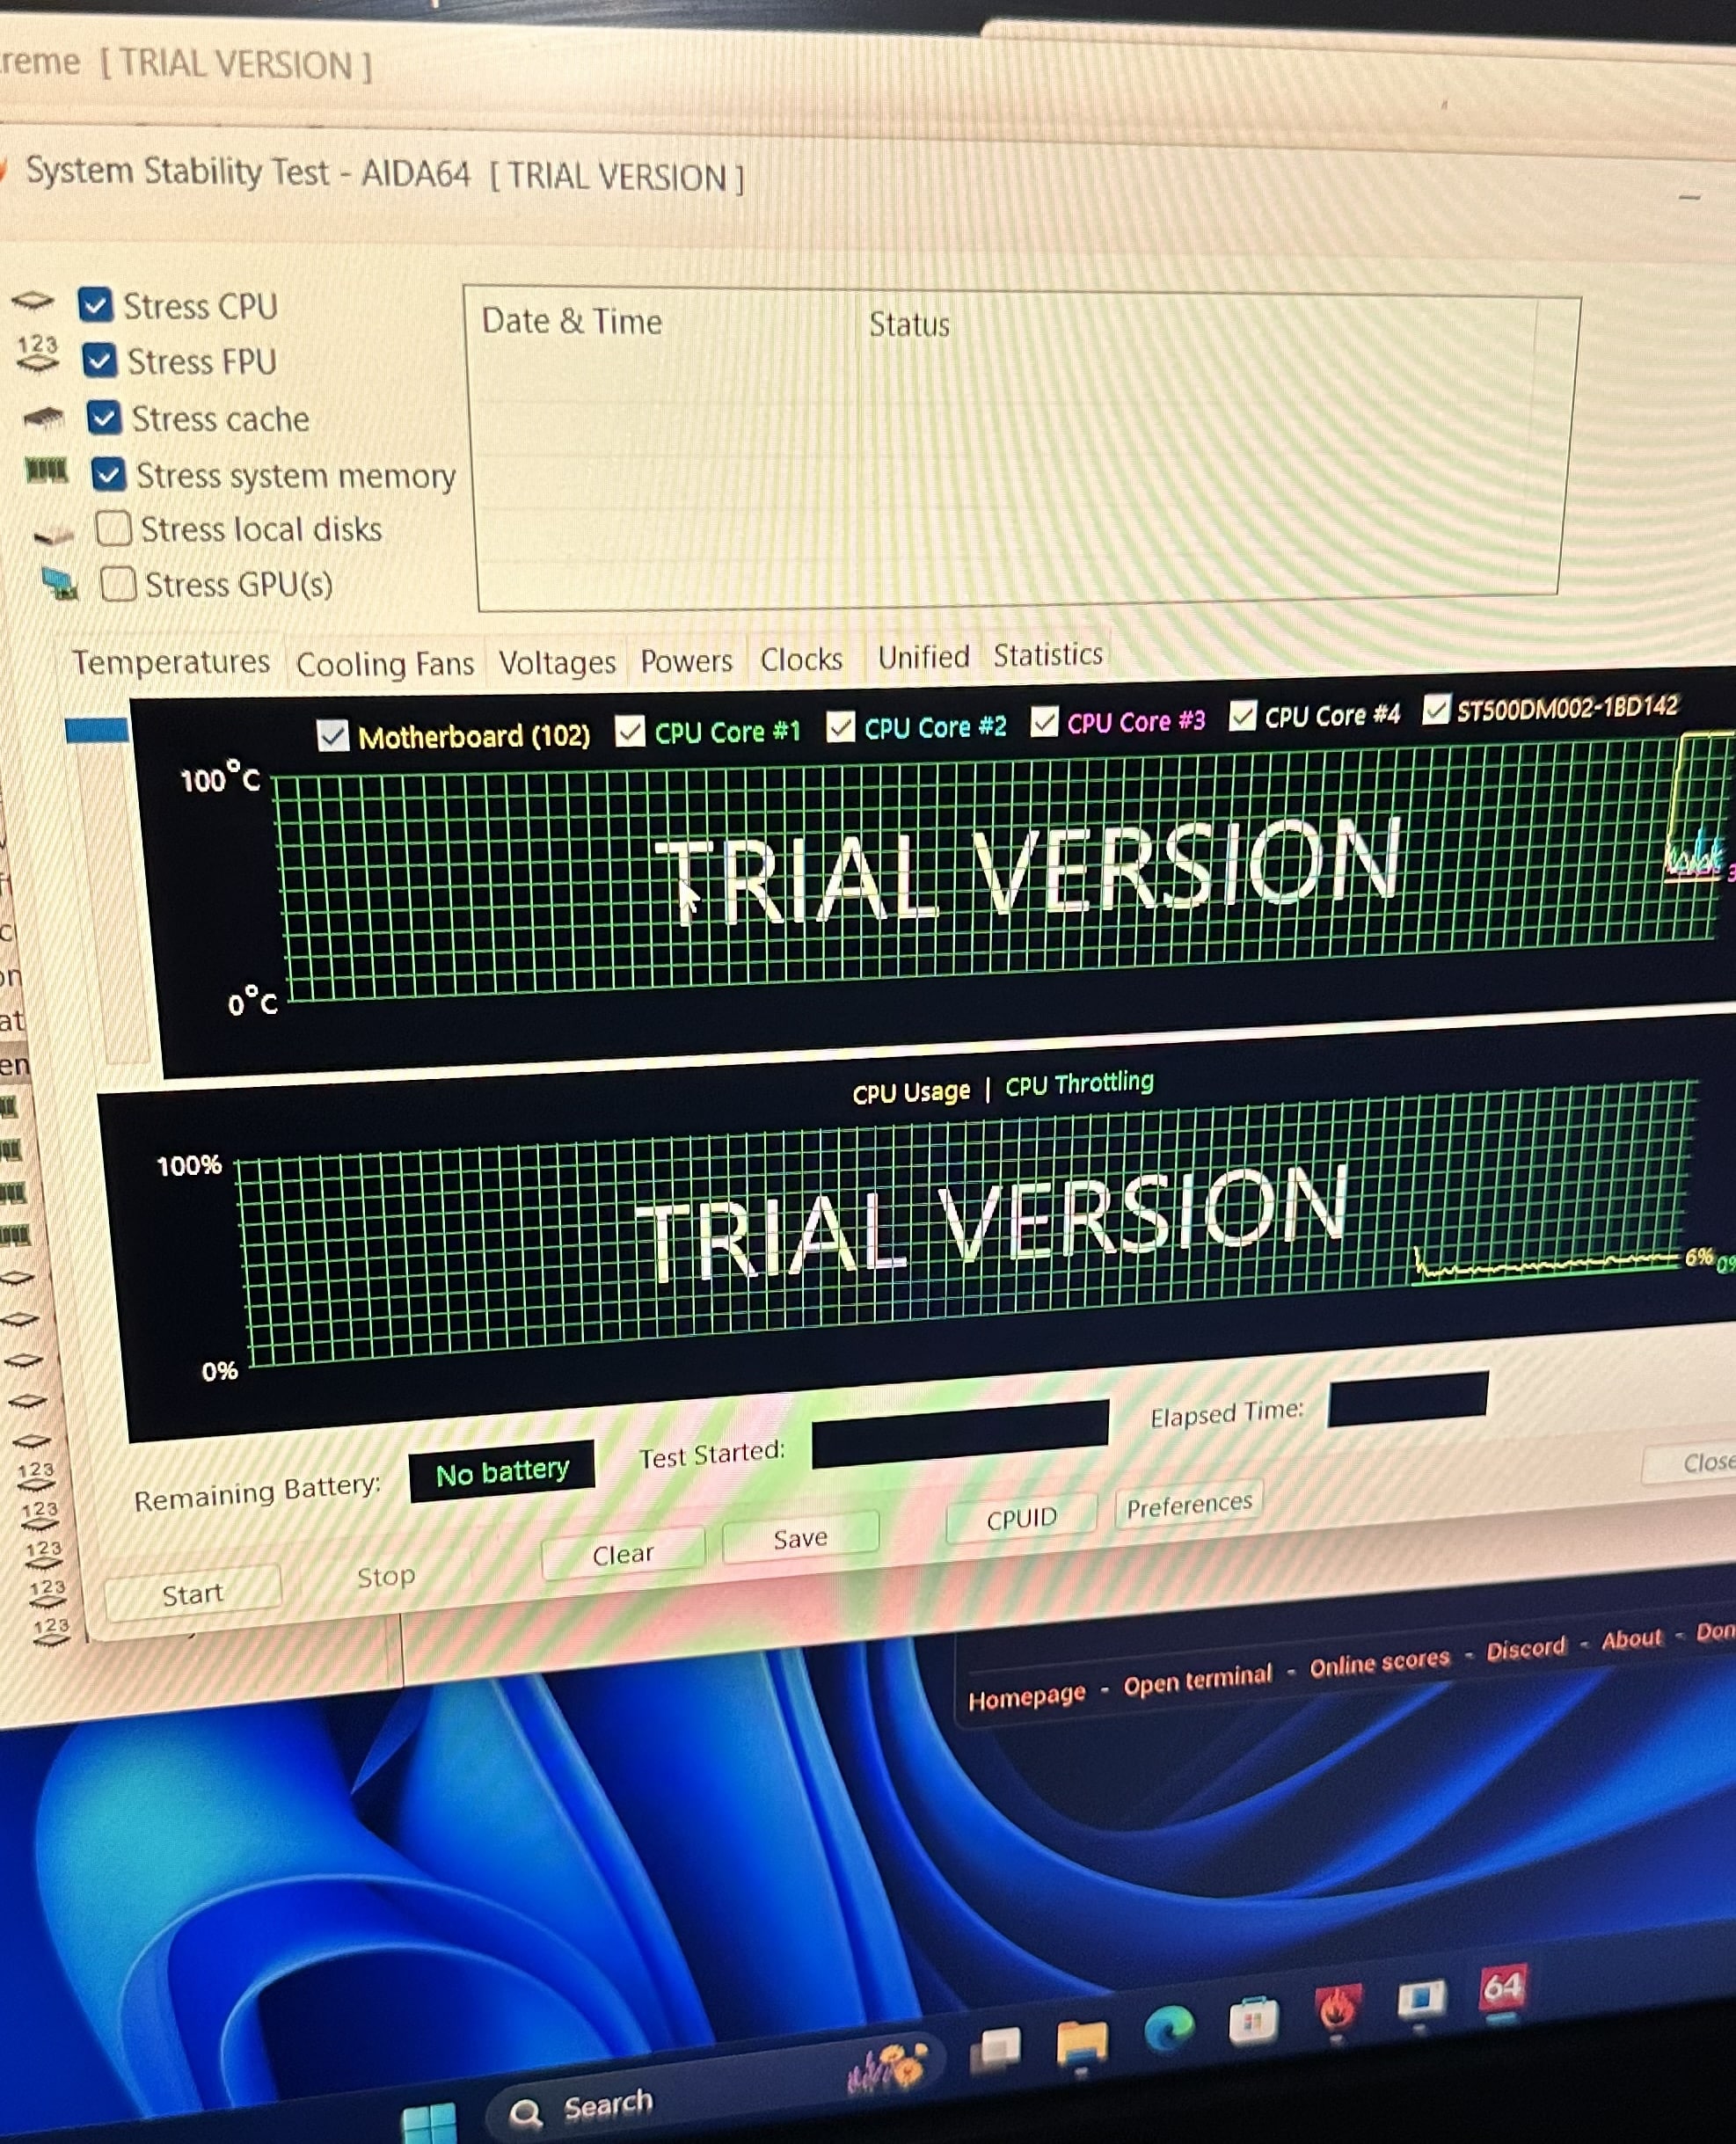Toggle the CPU Core #3 graph checkbox
The image size is (1736, 2144).
click(1044, 721)
